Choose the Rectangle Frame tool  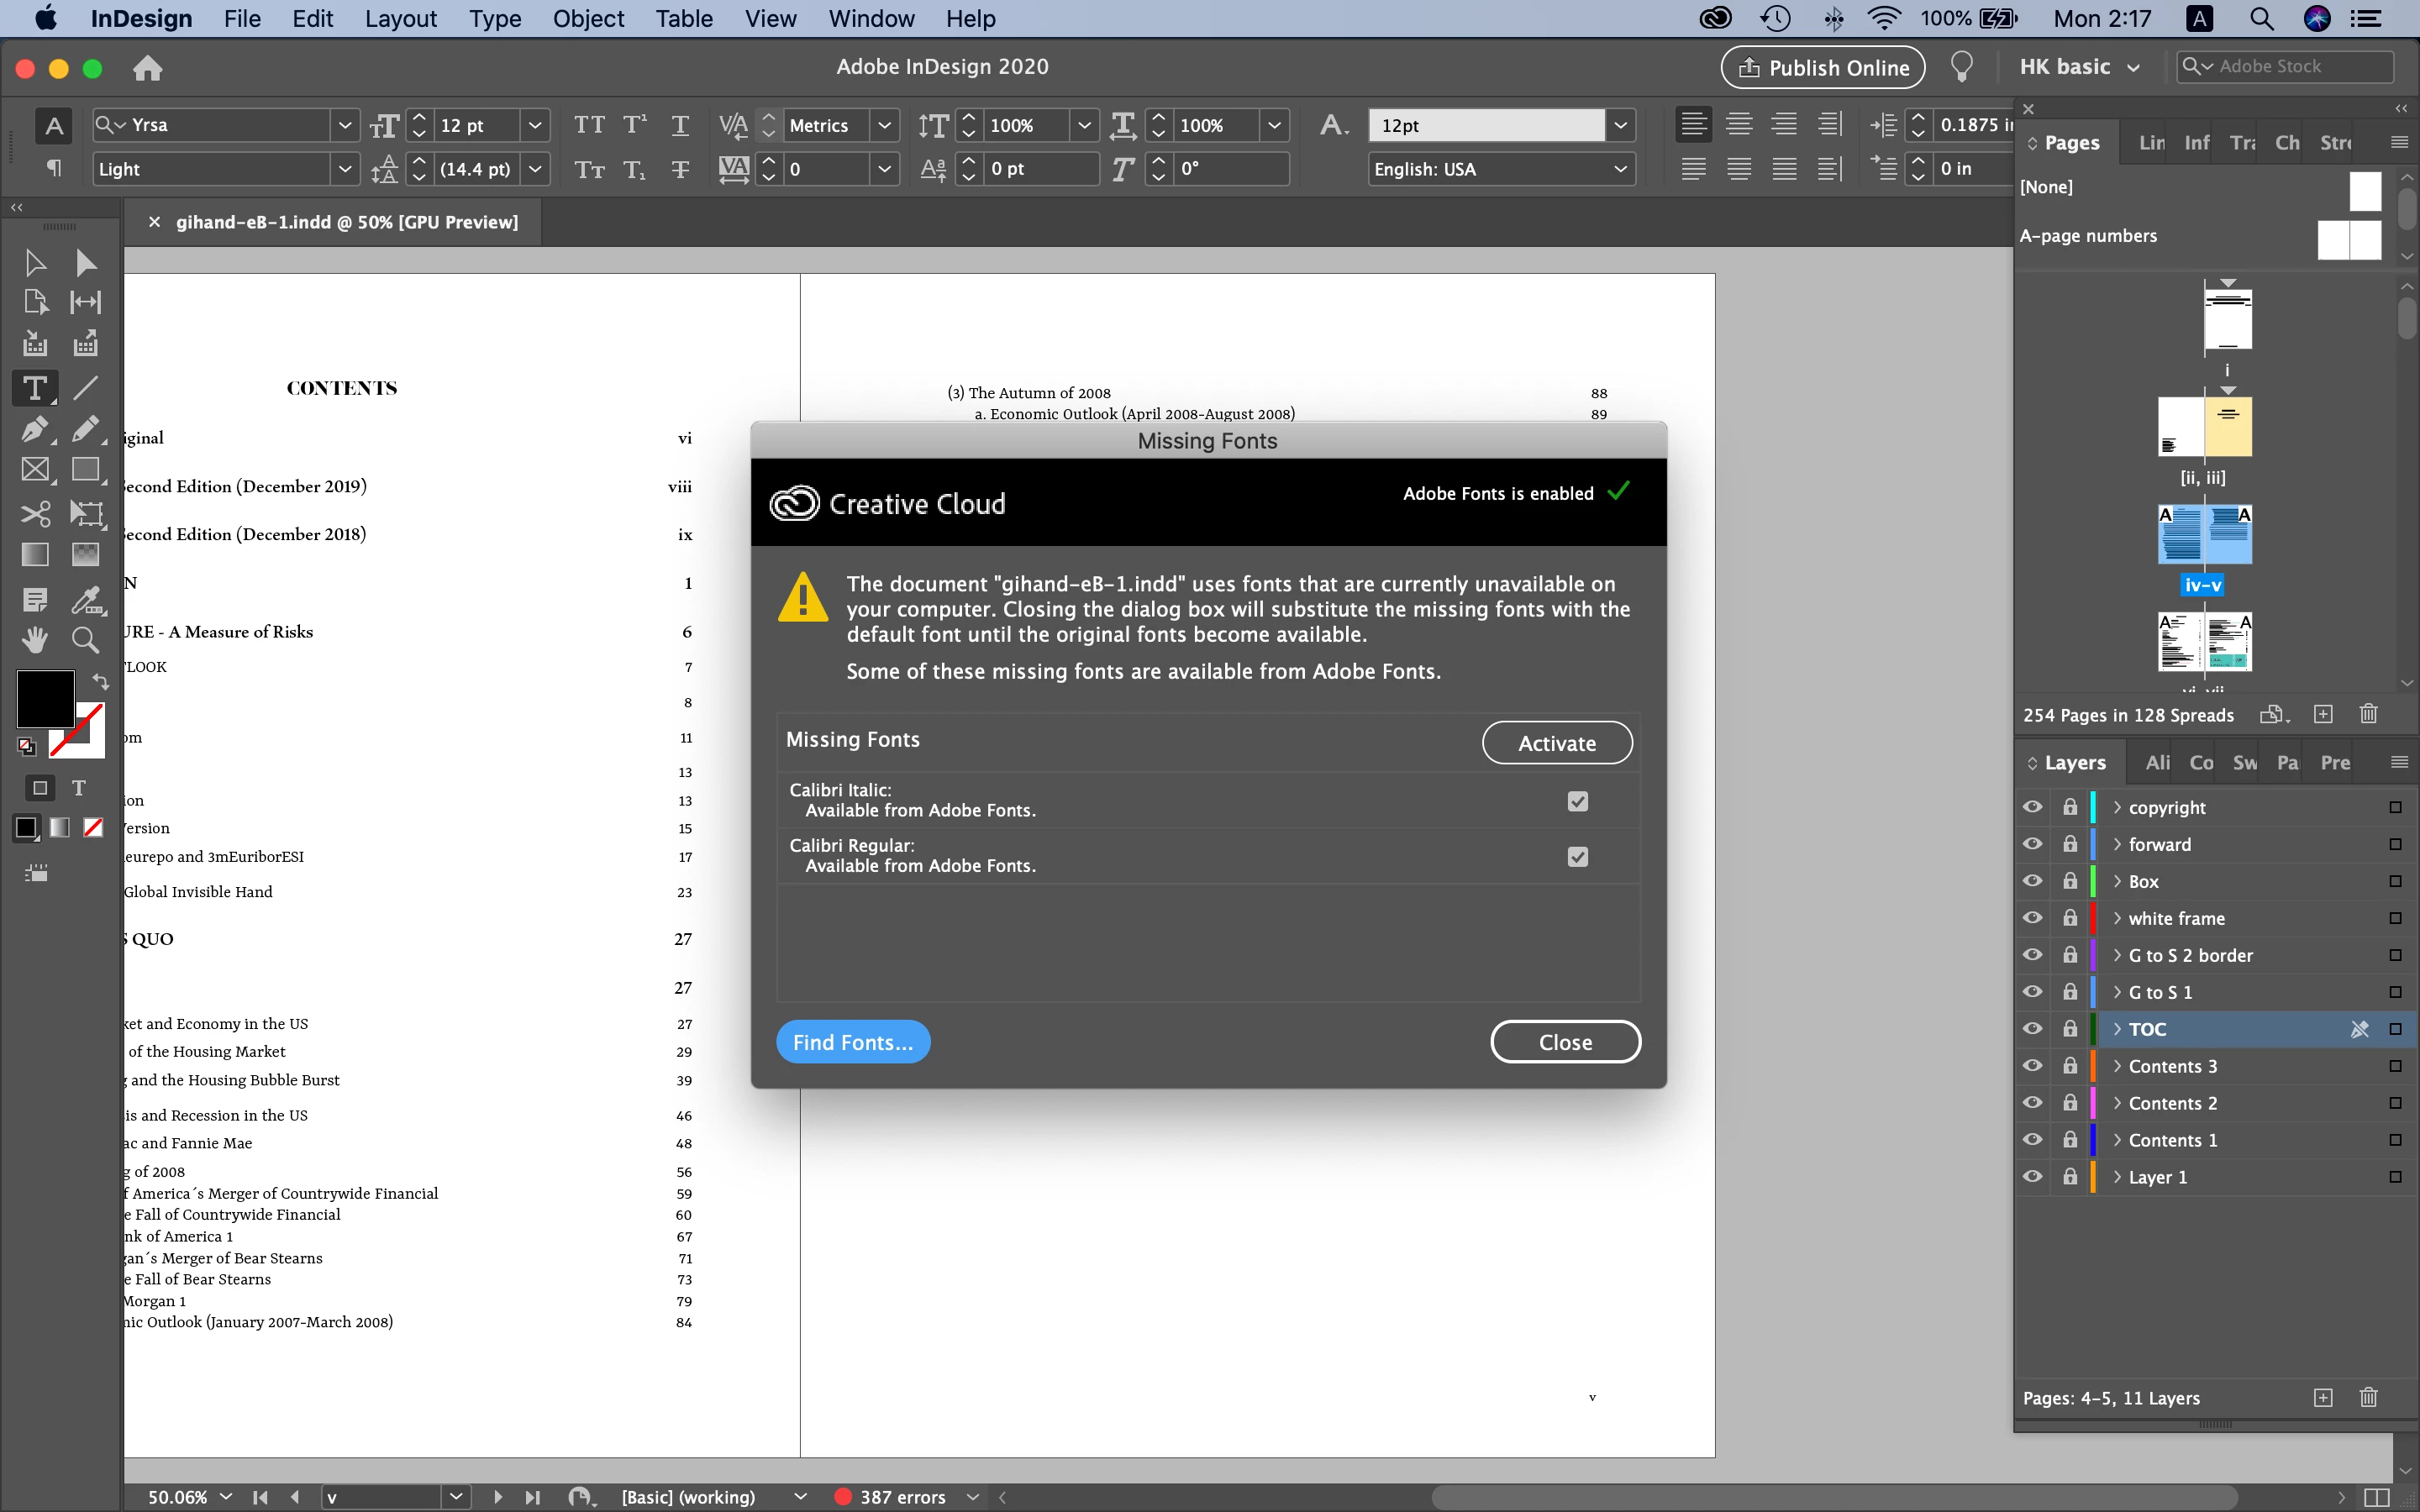tap(34, 470)
